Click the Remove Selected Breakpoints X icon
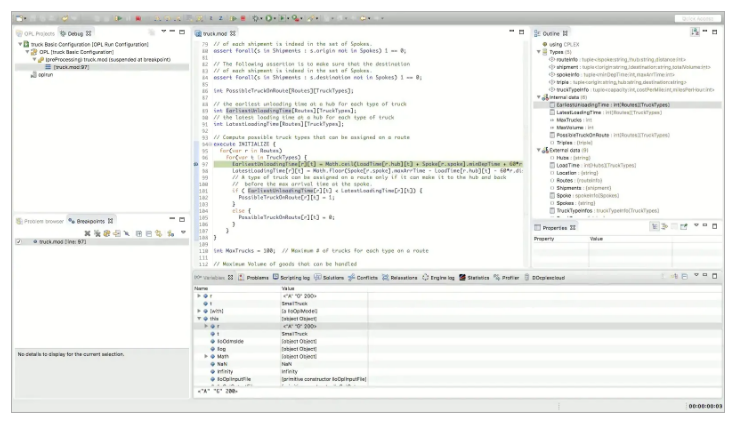 point(88,232)
